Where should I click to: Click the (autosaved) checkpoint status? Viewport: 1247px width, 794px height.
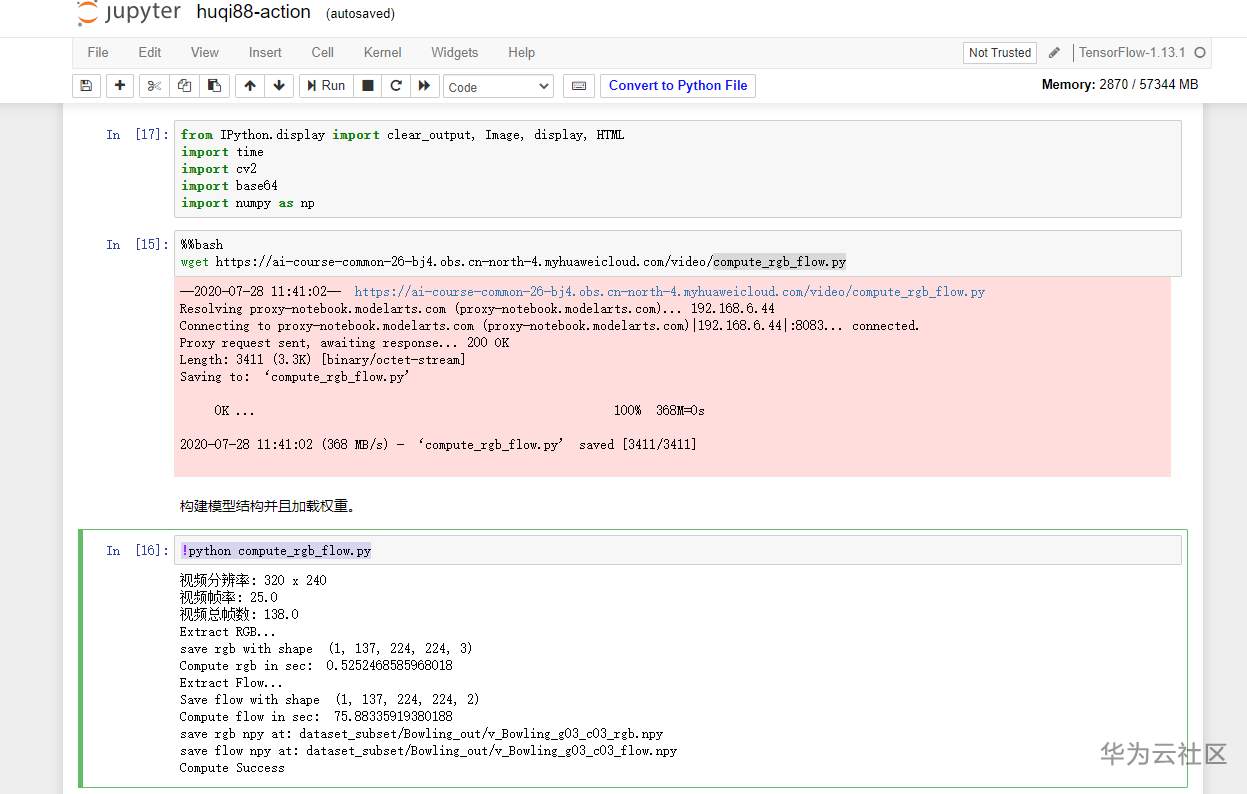[x=360, y=14]
